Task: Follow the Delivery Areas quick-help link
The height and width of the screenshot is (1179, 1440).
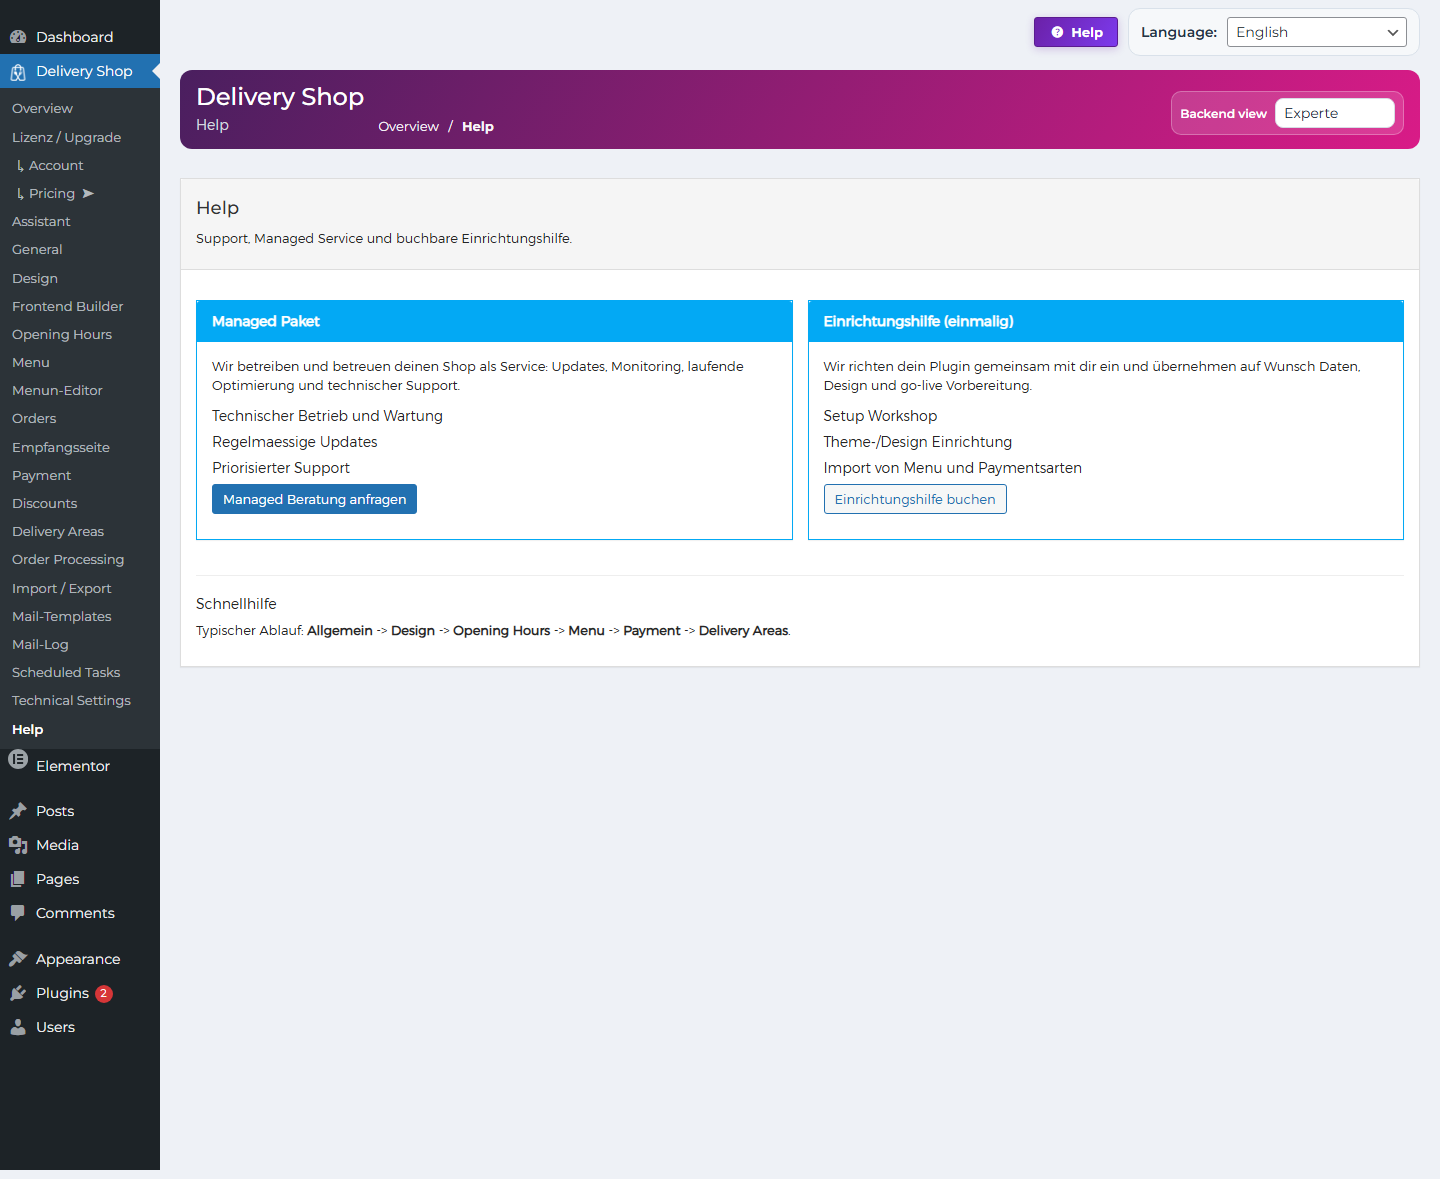Action: click(x=744, y=631)
